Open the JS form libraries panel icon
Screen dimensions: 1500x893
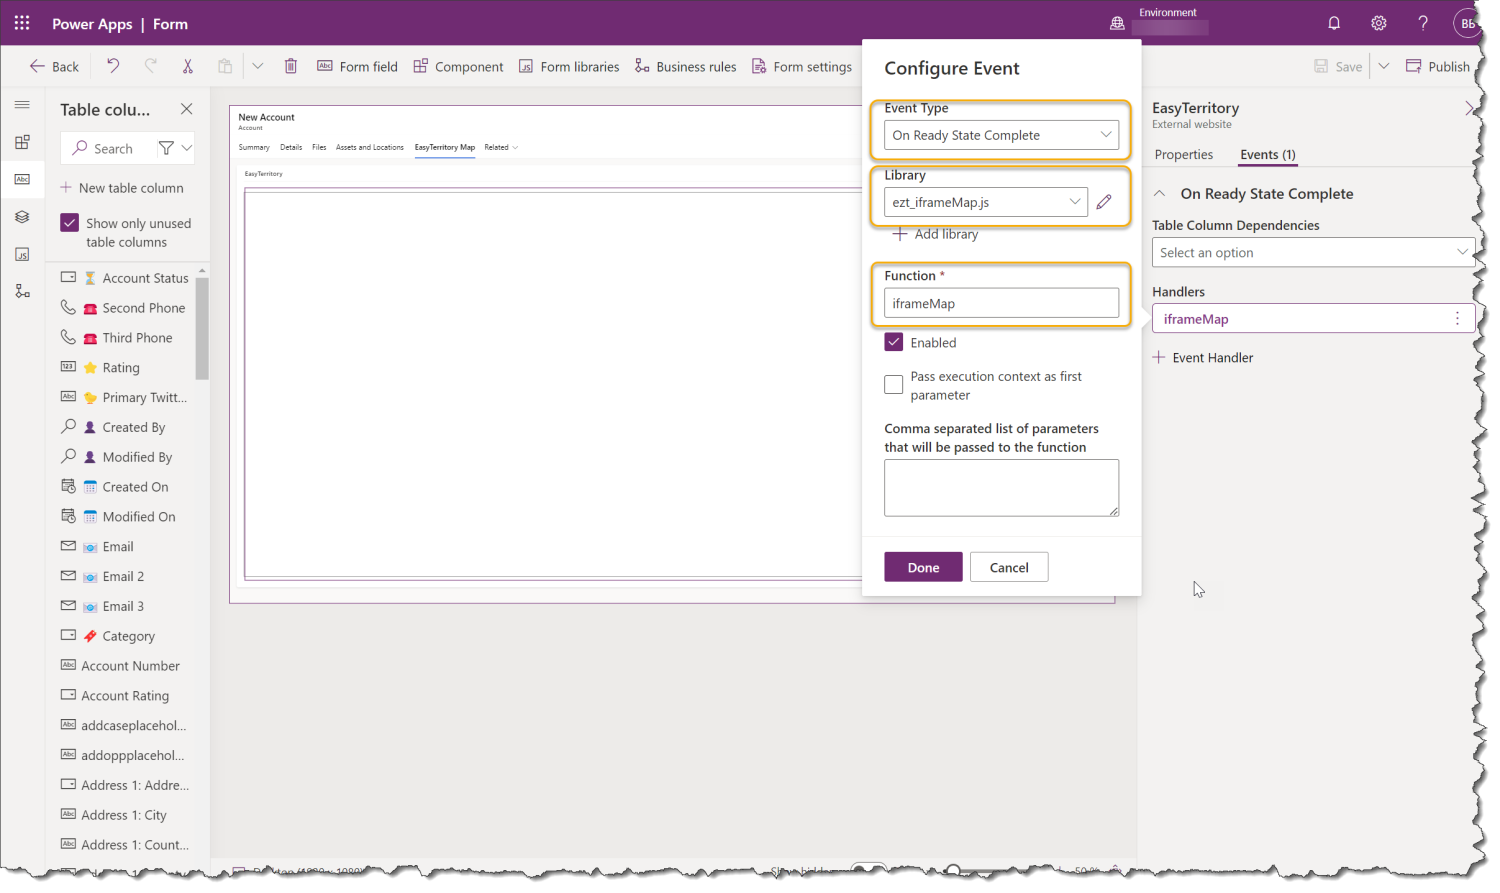(x=22, y=254)
